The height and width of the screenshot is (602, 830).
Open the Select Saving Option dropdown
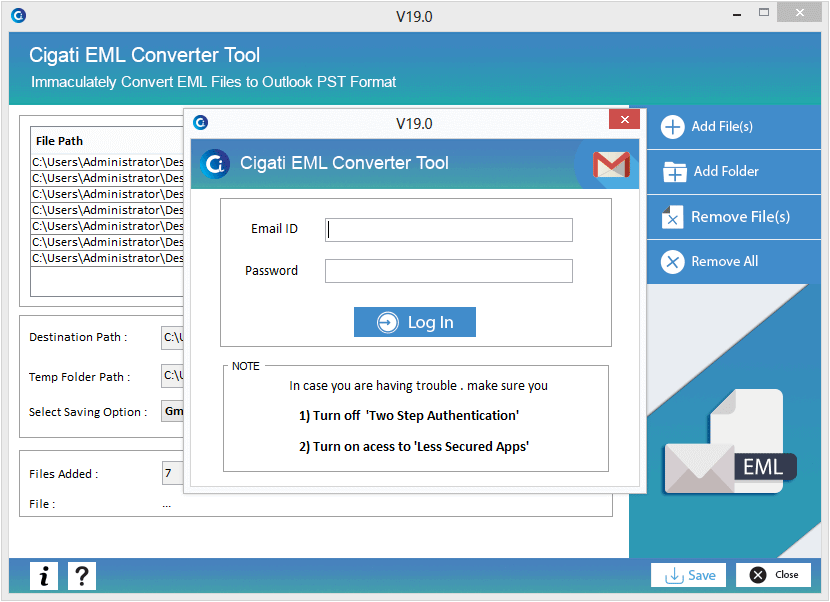click(x=173, y=411)
